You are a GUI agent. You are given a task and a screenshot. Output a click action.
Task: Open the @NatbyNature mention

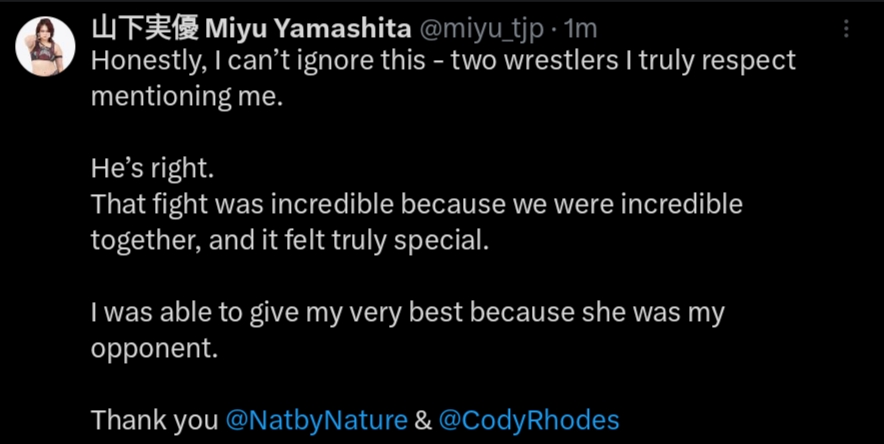pos(316,420)
